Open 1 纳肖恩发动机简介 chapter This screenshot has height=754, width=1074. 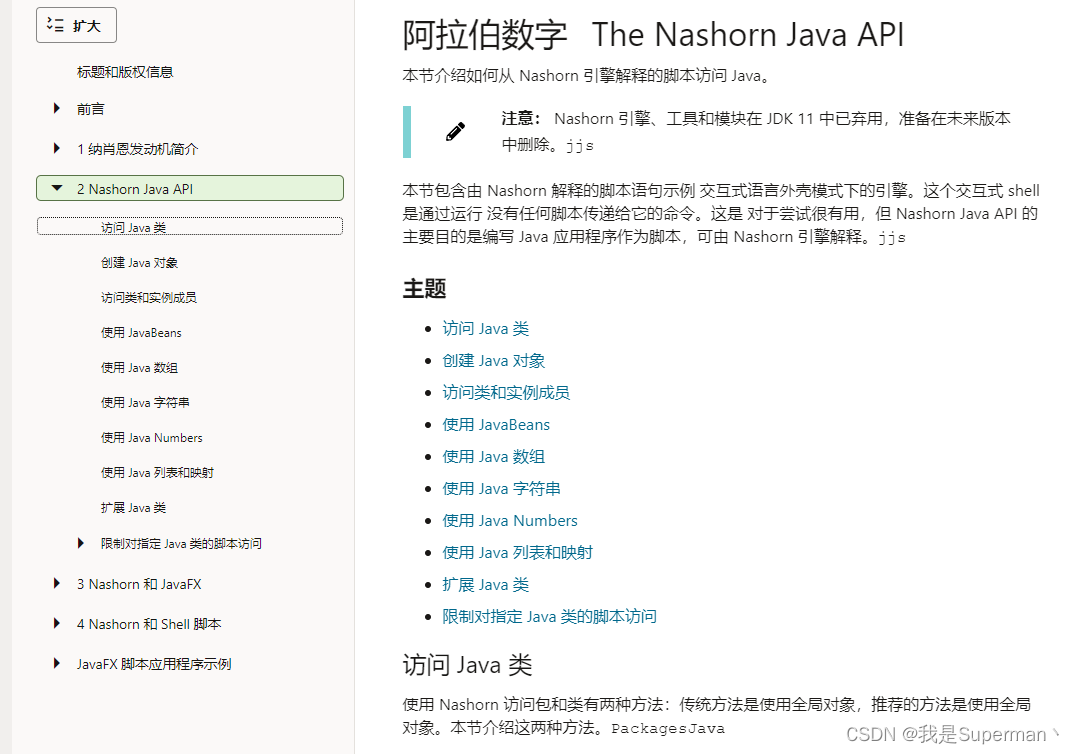pyautogui.click(x=138, y=149)
